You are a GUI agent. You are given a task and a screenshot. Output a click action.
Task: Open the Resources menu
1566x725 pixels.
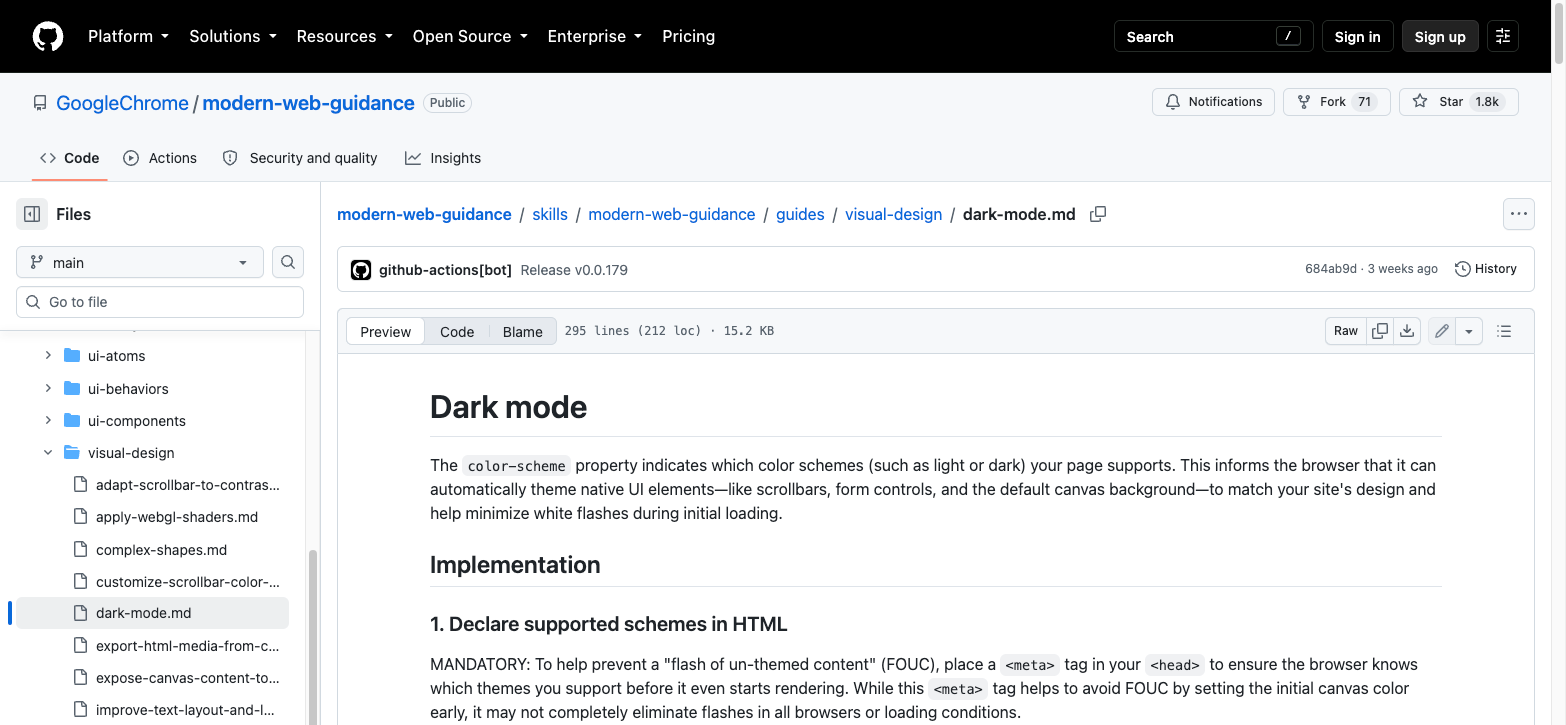[344, 36]
